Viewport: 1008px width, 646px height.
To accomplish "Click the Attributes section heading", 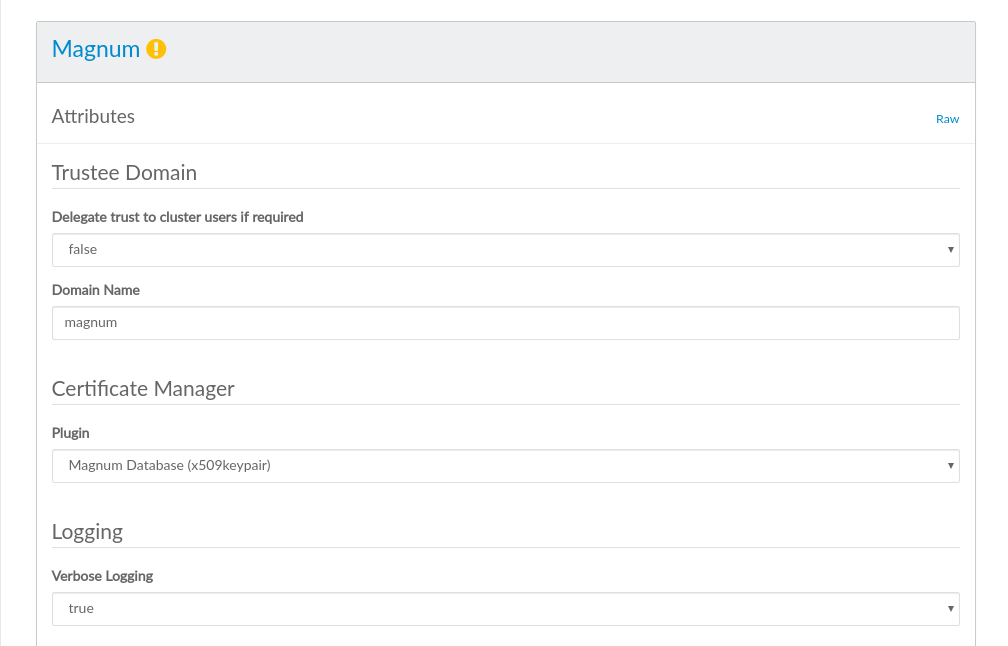I will click(x=93, y=117).
